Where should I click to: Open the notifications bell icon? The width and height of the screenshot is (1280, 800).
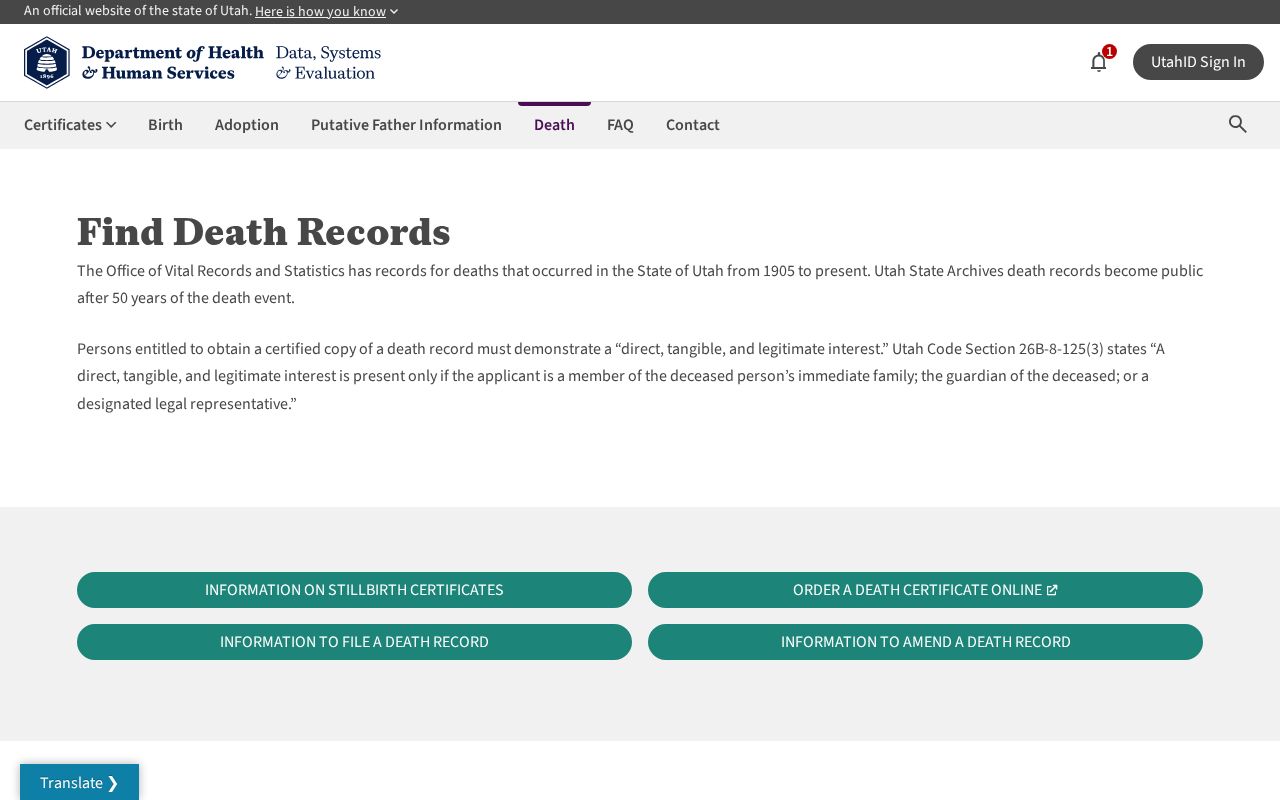1098,62
